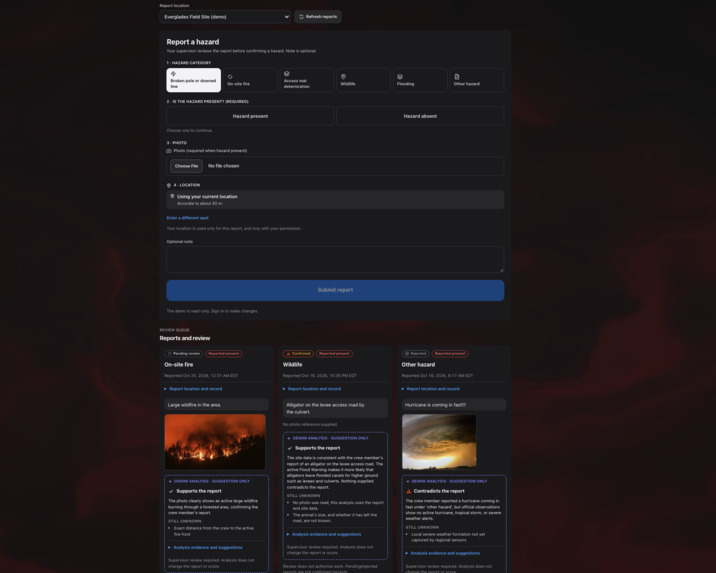Click the pin icon in current location box

click(172, 196)
